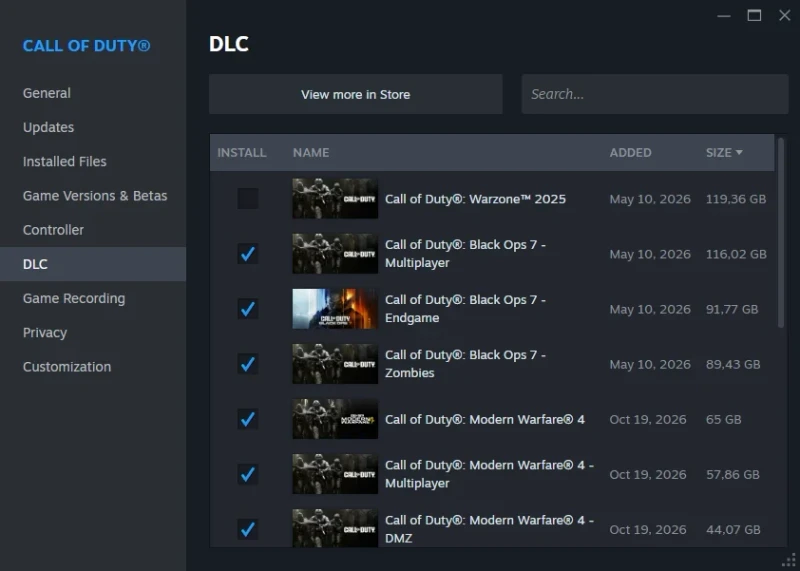The height and width of the screenshot is (571, 800).
Task: Select Modern Warfare 4 - DMZ name text
Action: [489, 529]
